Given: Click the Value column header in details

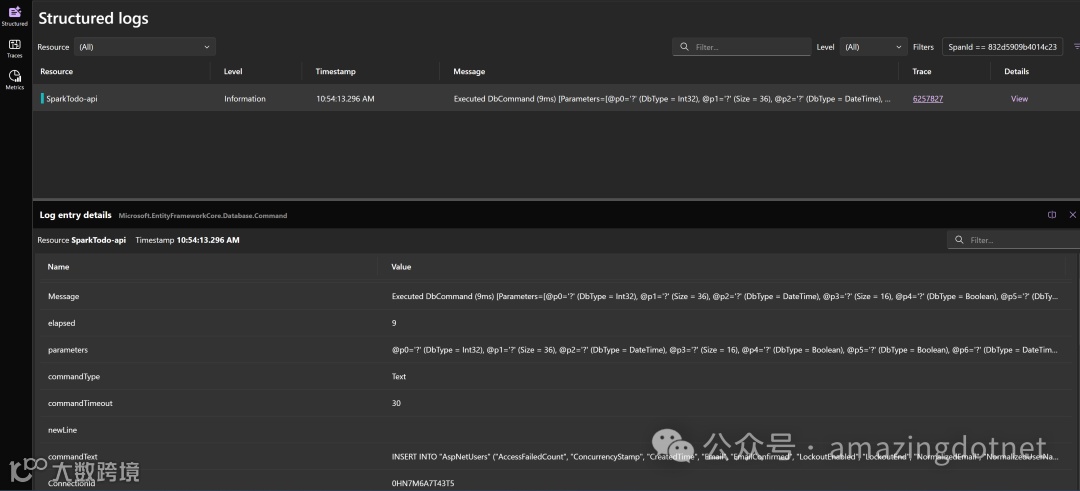Looking at the screenshot, I should click(x=401, y=267).
